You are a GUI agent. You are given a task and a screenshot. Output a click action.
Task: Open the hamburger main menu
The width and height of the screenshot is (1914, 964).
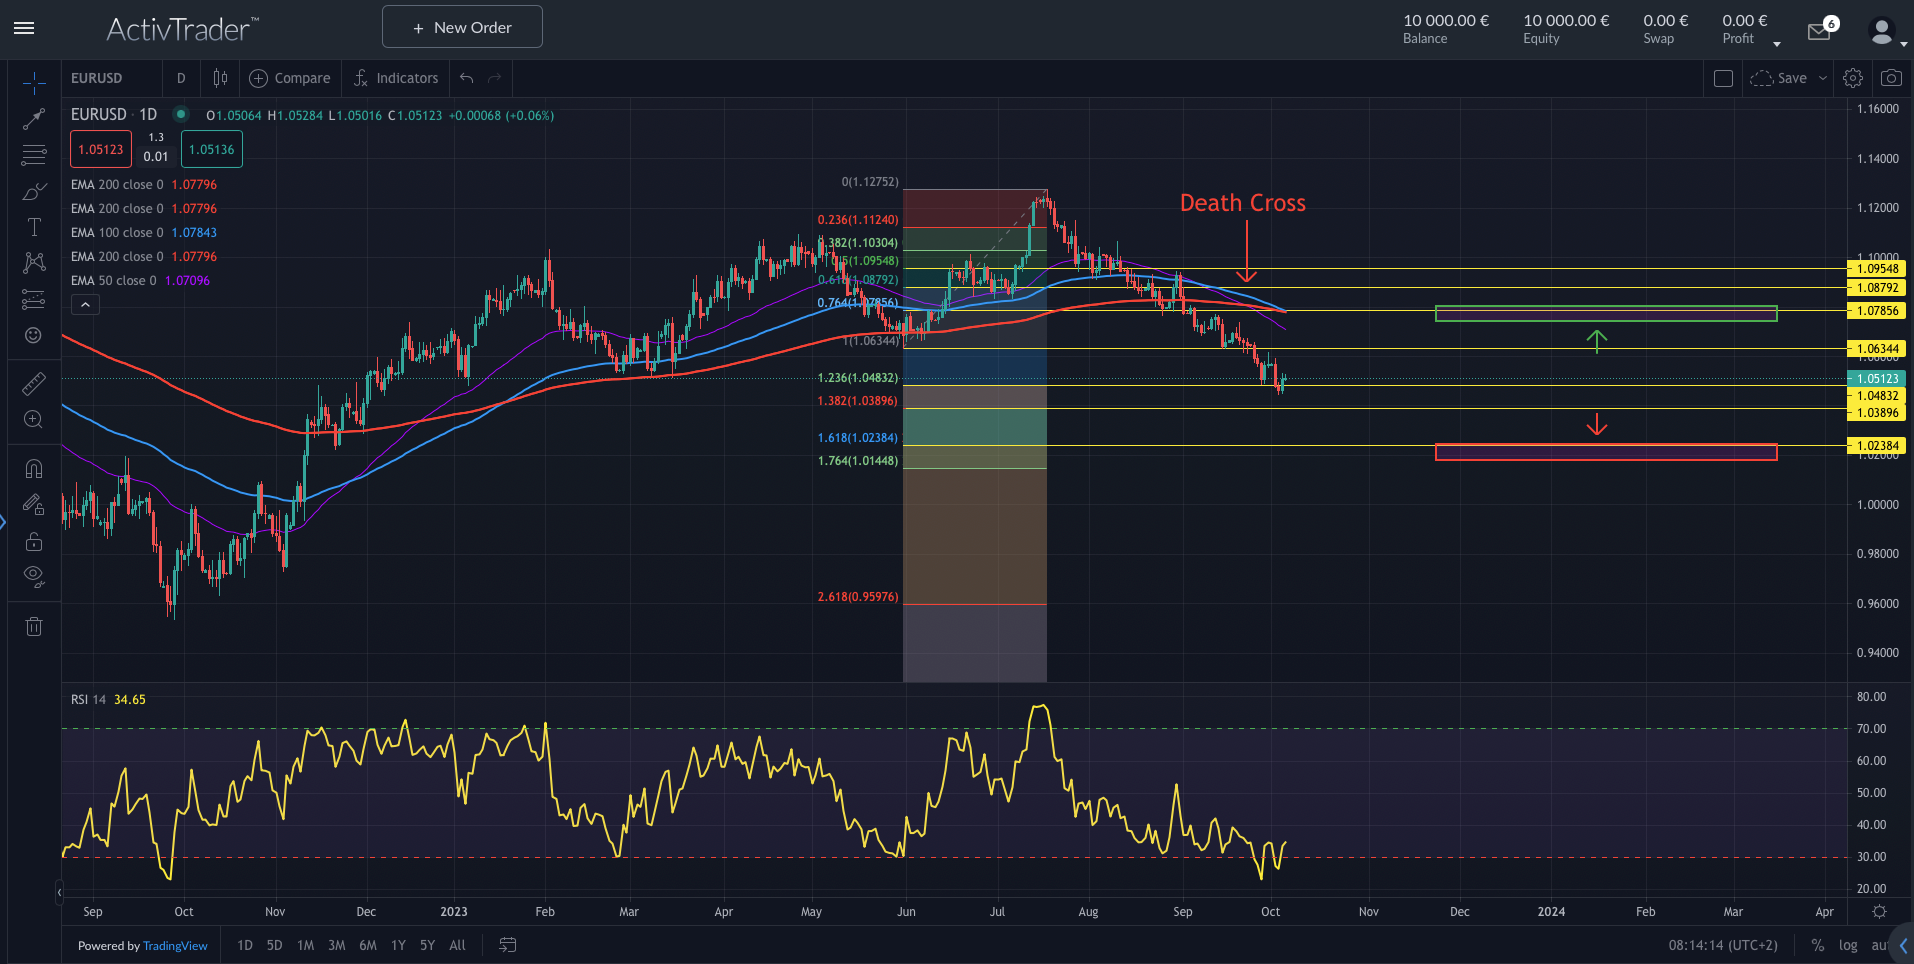24,28
